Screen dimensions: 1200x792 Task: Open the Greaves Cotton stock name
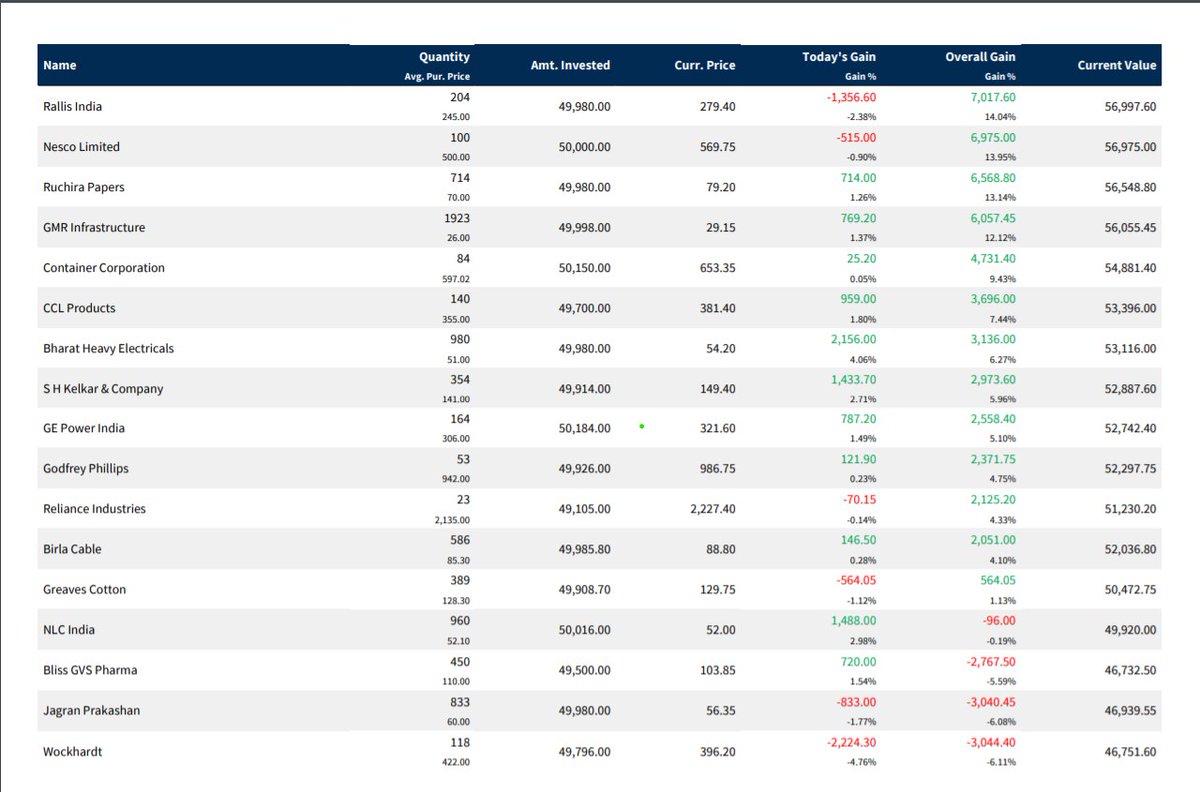point(85,589)
